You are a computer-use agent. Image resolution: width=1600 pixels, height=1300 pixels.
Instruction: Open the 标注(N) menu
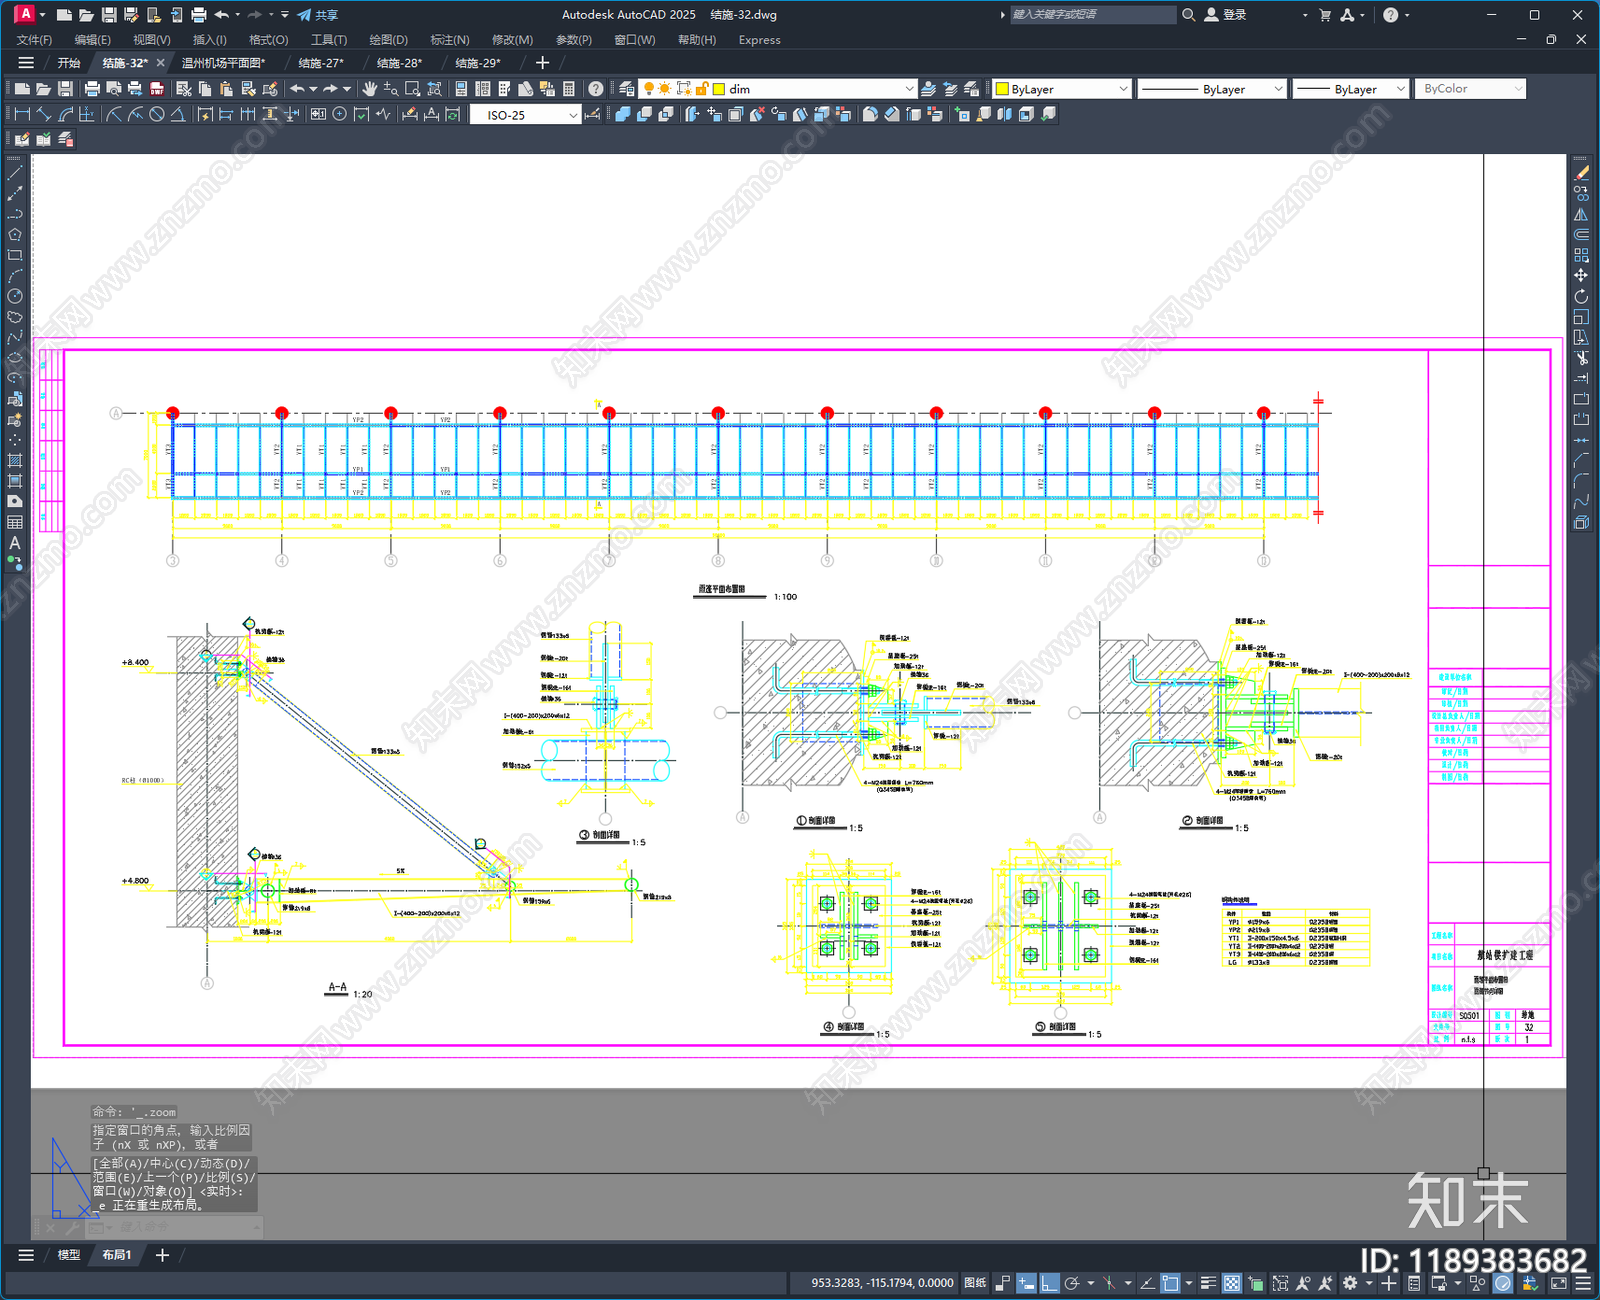[x=449, y=40]
